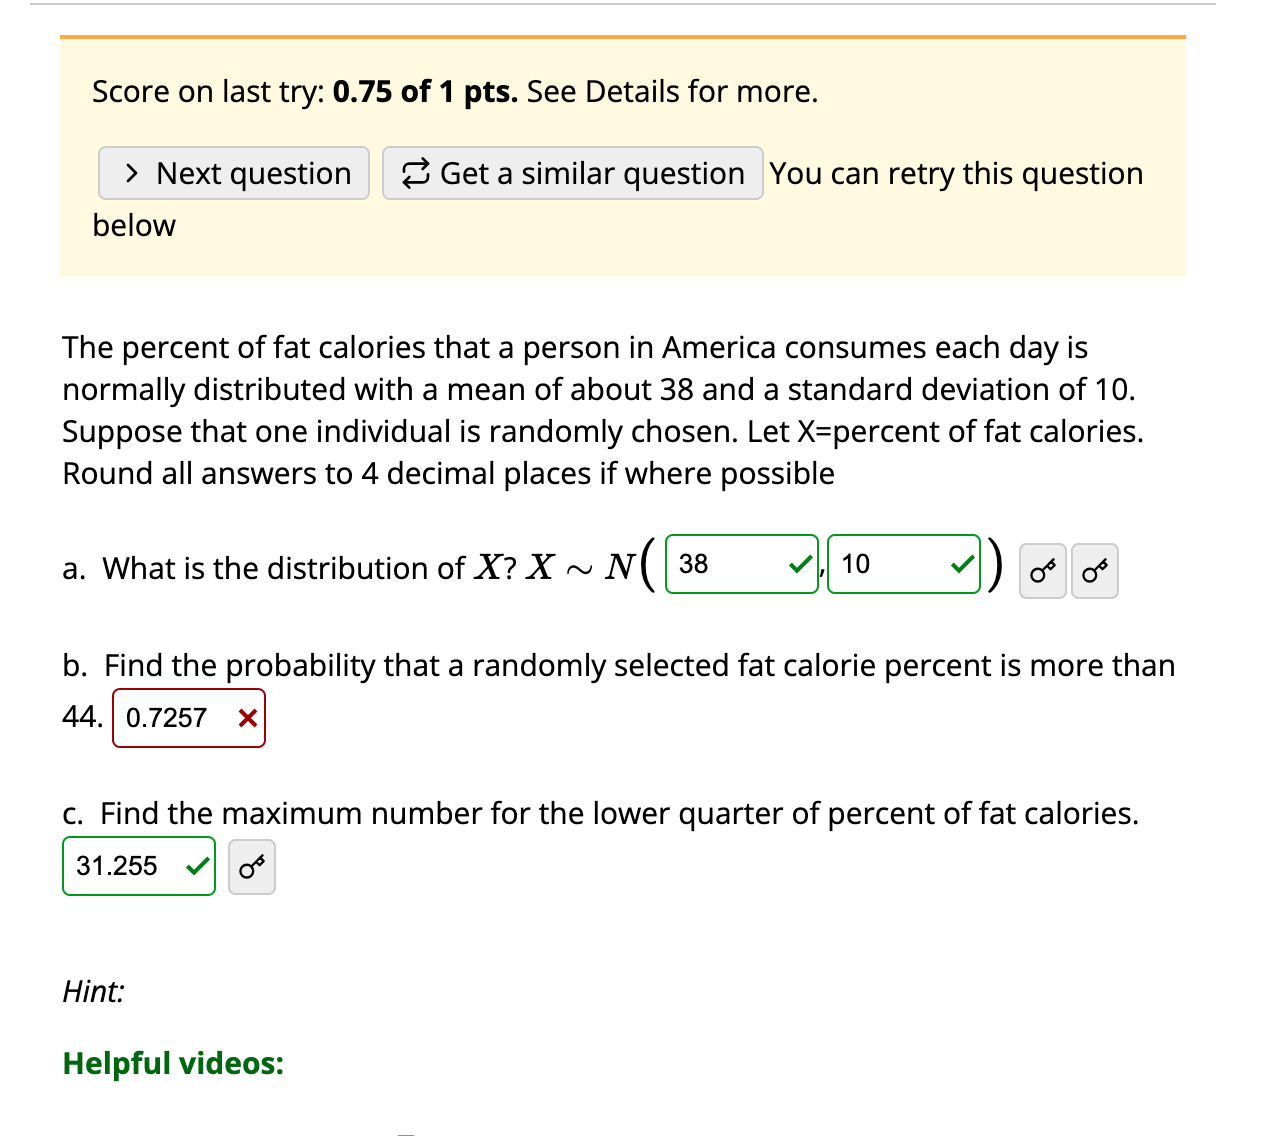
Task: Click the red X inside the 0.7257 answer box
Action: [x=247, y=717]
